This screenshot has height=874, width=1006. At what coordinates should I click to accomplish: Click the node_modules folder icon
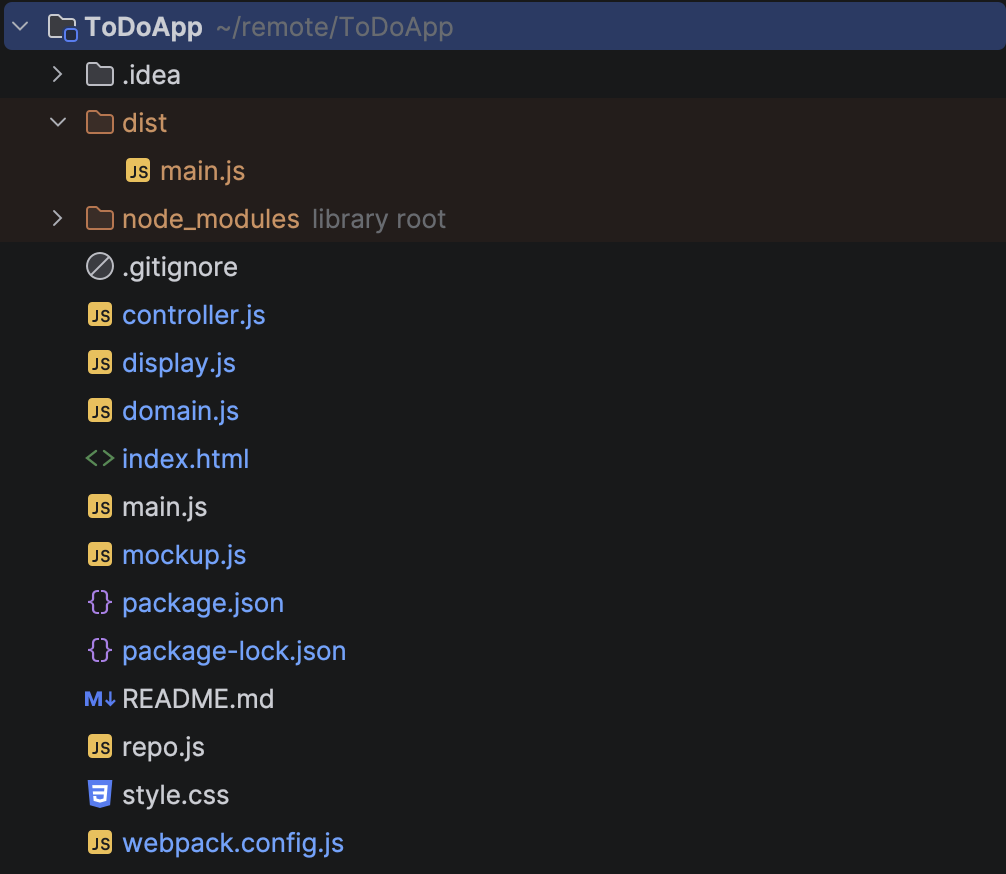coord(99,219)
